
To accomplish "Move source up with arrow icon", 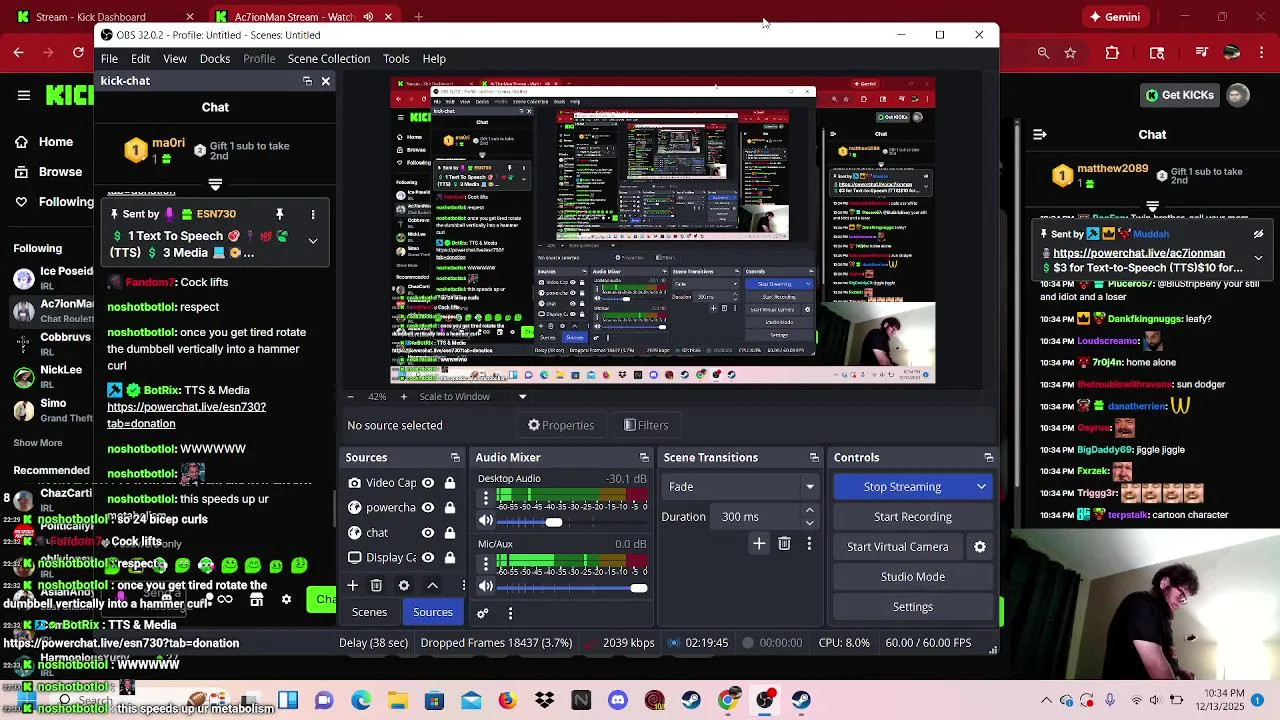I will 432,585.
